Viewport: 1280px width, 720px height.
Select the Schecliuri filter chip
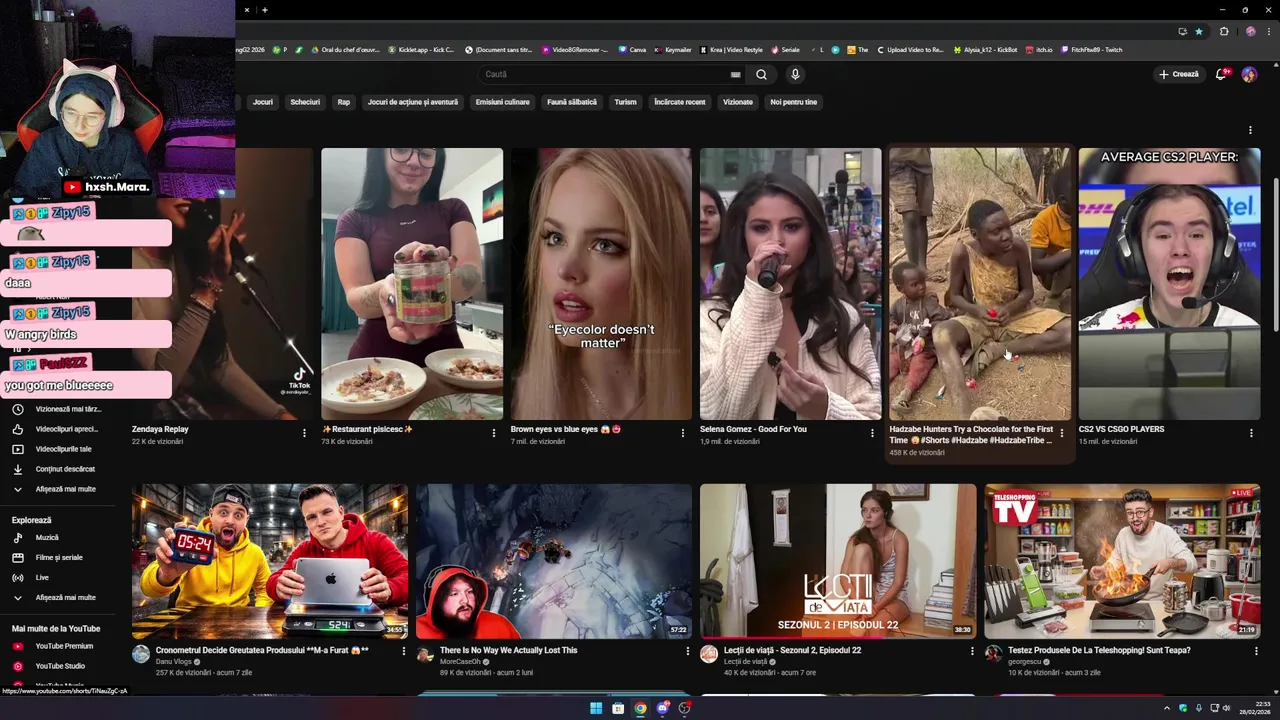click(305, 102)
